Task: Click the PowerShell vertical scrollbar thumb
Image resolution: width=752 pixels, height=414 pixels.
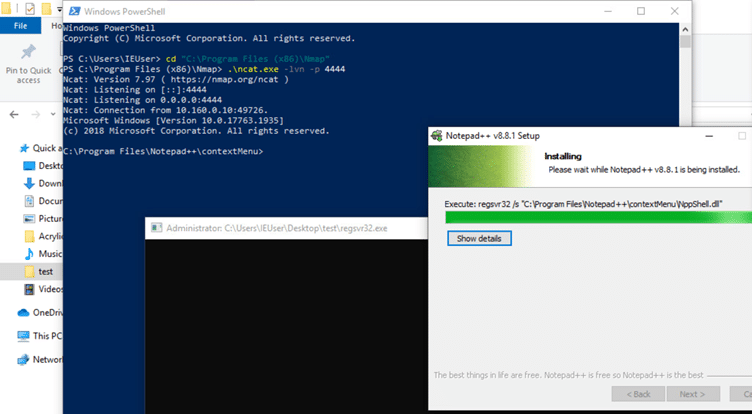Action: (x=685, y=42)
